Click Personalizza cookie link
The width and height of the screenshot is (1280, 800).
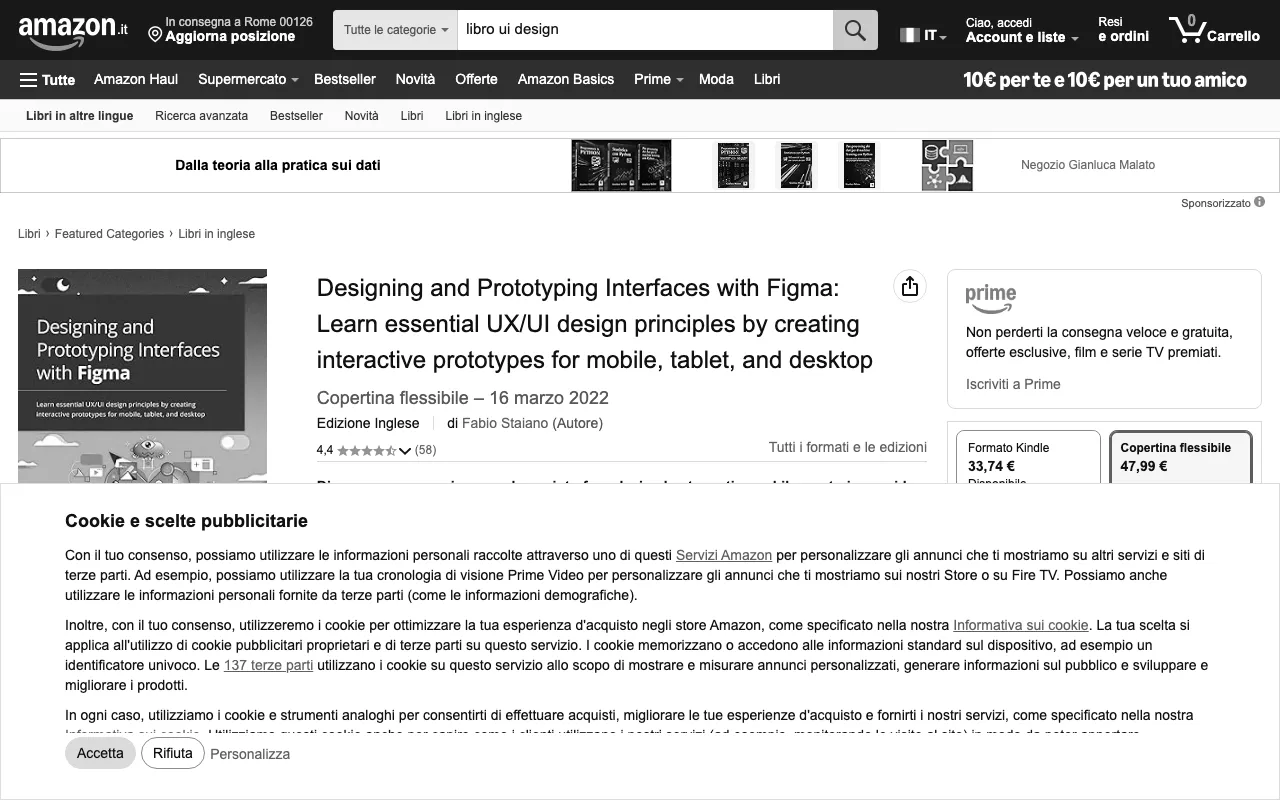250,754
